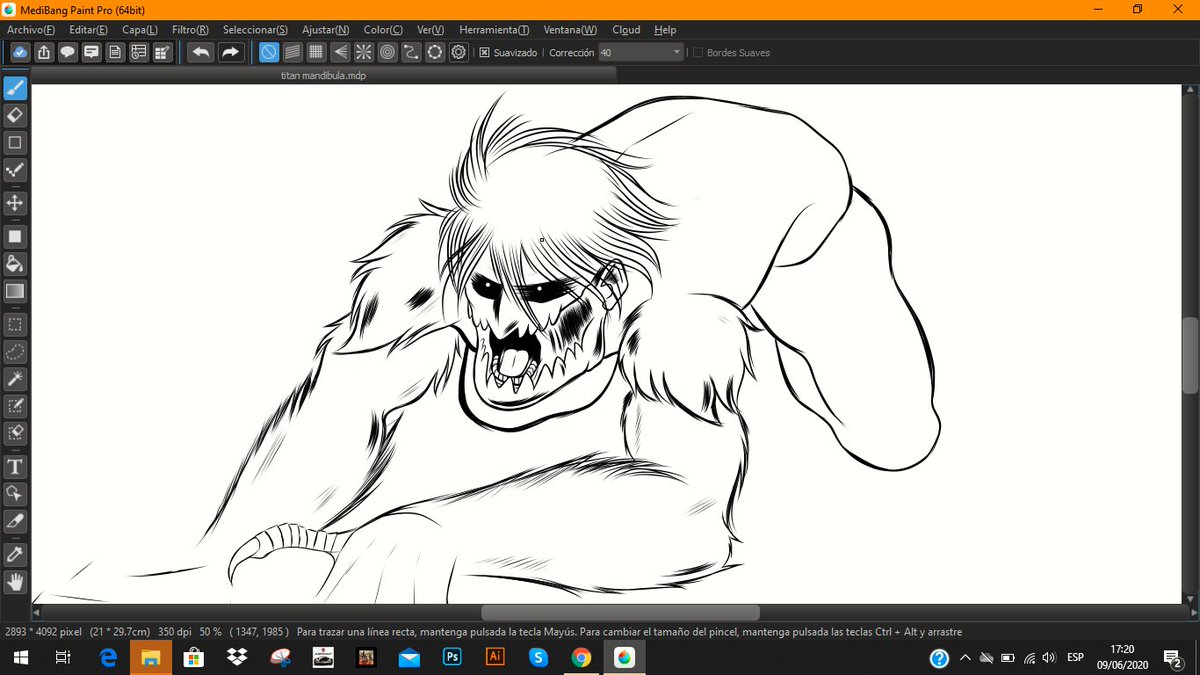Toggle the Suavizado checkbox
The width and height of the screenshot is (1200, 675).
click(484, 53)
